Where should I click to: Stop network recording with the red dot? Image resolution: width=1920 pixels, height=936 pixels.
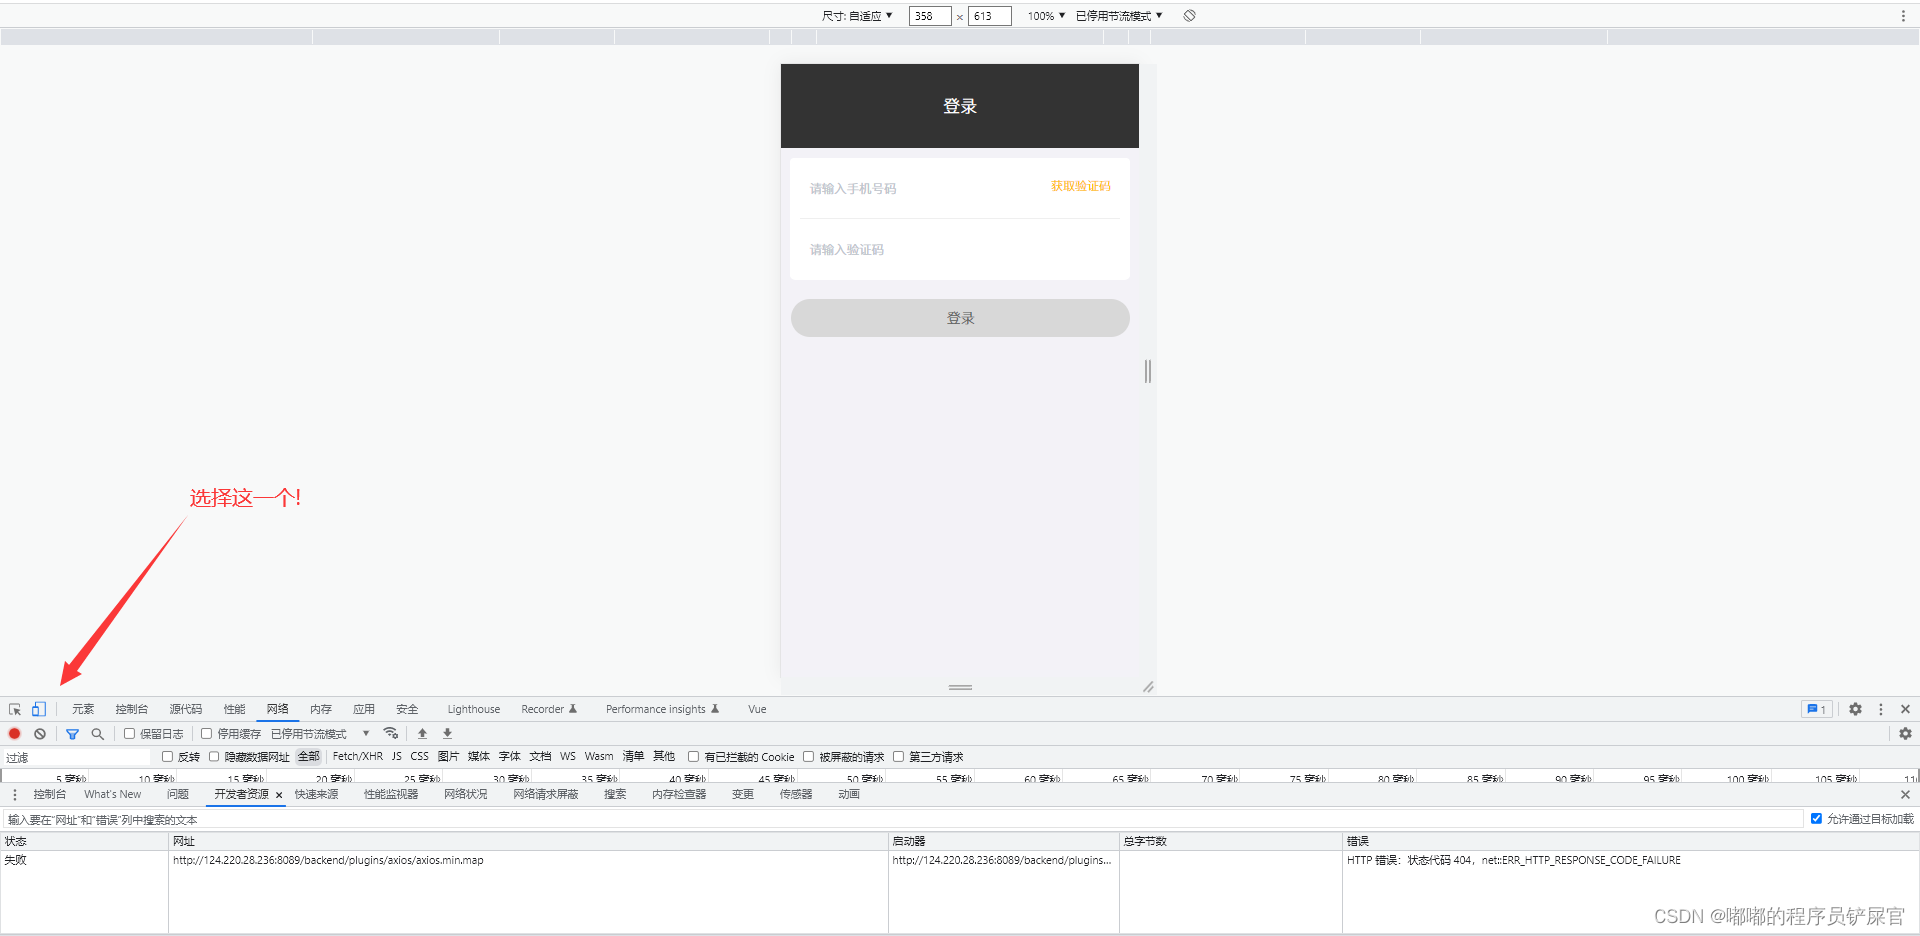(15, 733)
